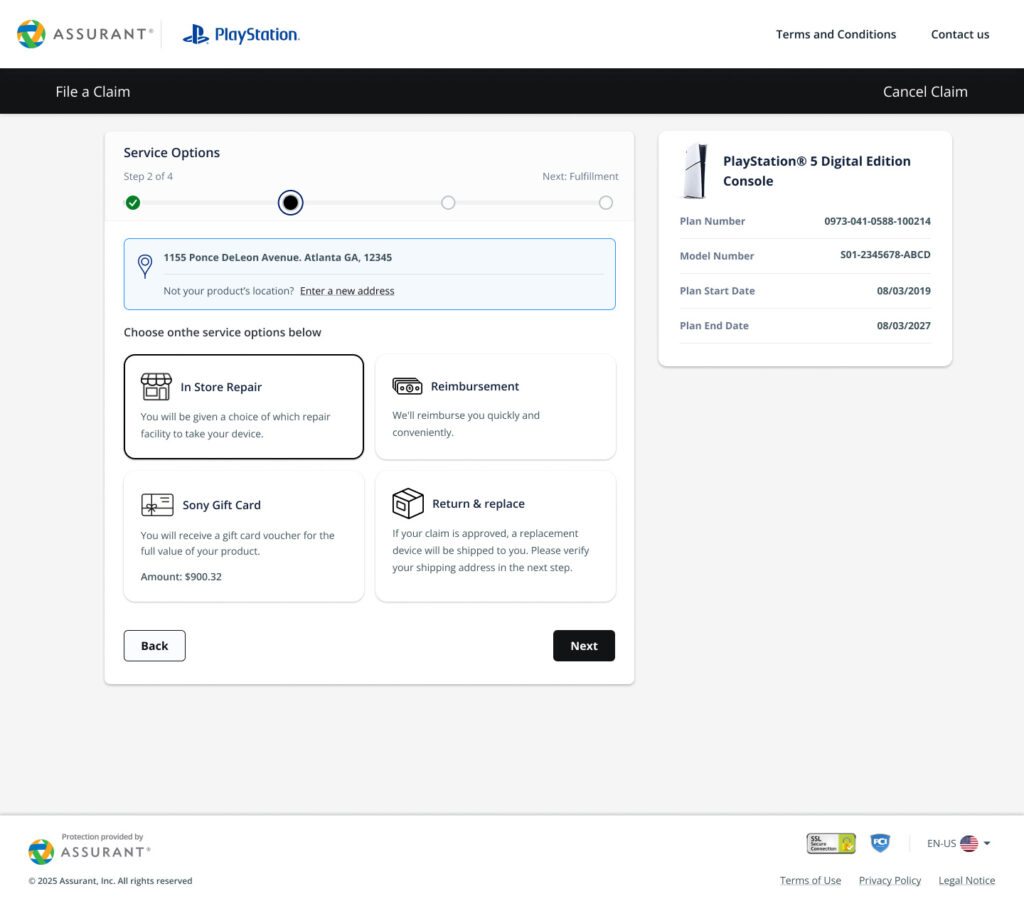Click the In Store Repair storefront icon
Viewport: 1024px width, 906px height.
(x=156, y=387)
